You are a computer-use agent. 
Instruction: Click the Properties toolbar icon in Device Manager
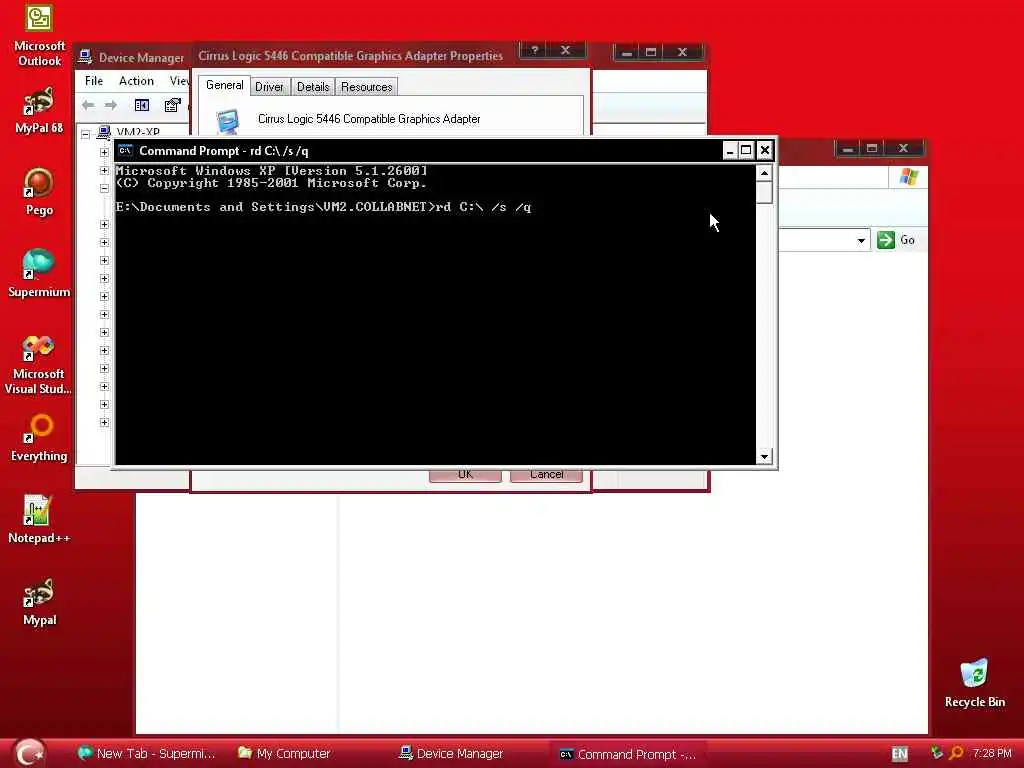tap(172, 105)
